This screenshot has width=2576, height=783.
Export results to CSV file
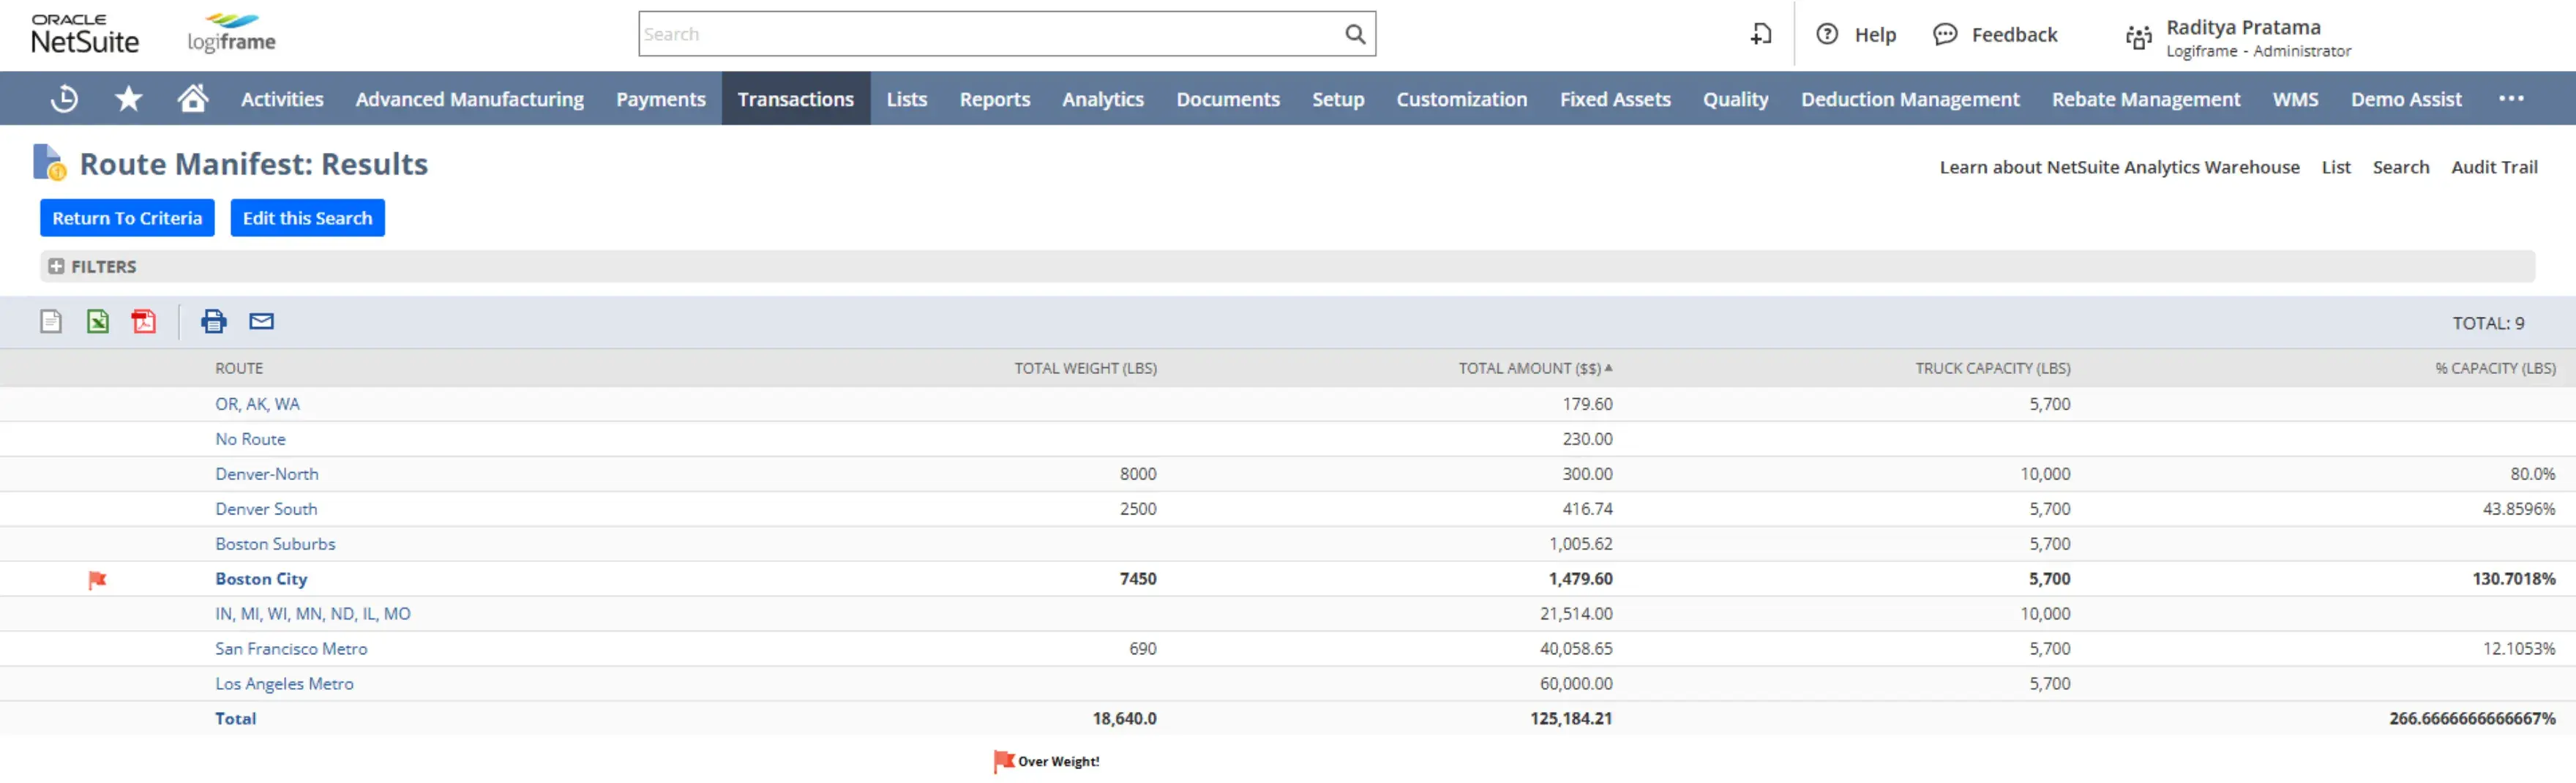pos(50,321)
